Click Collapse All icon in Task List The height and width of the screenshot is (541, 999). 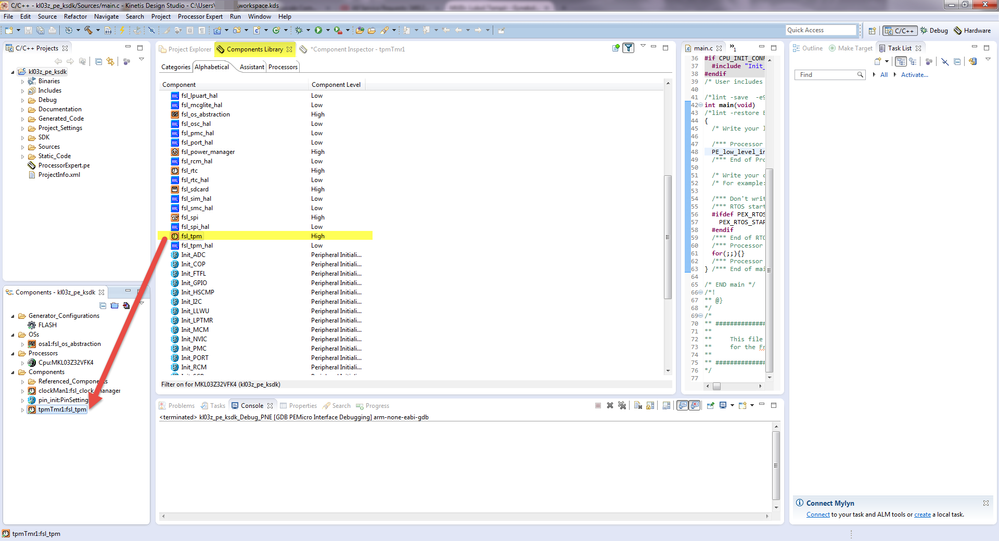pyautogui.click(x=958, y=61)
